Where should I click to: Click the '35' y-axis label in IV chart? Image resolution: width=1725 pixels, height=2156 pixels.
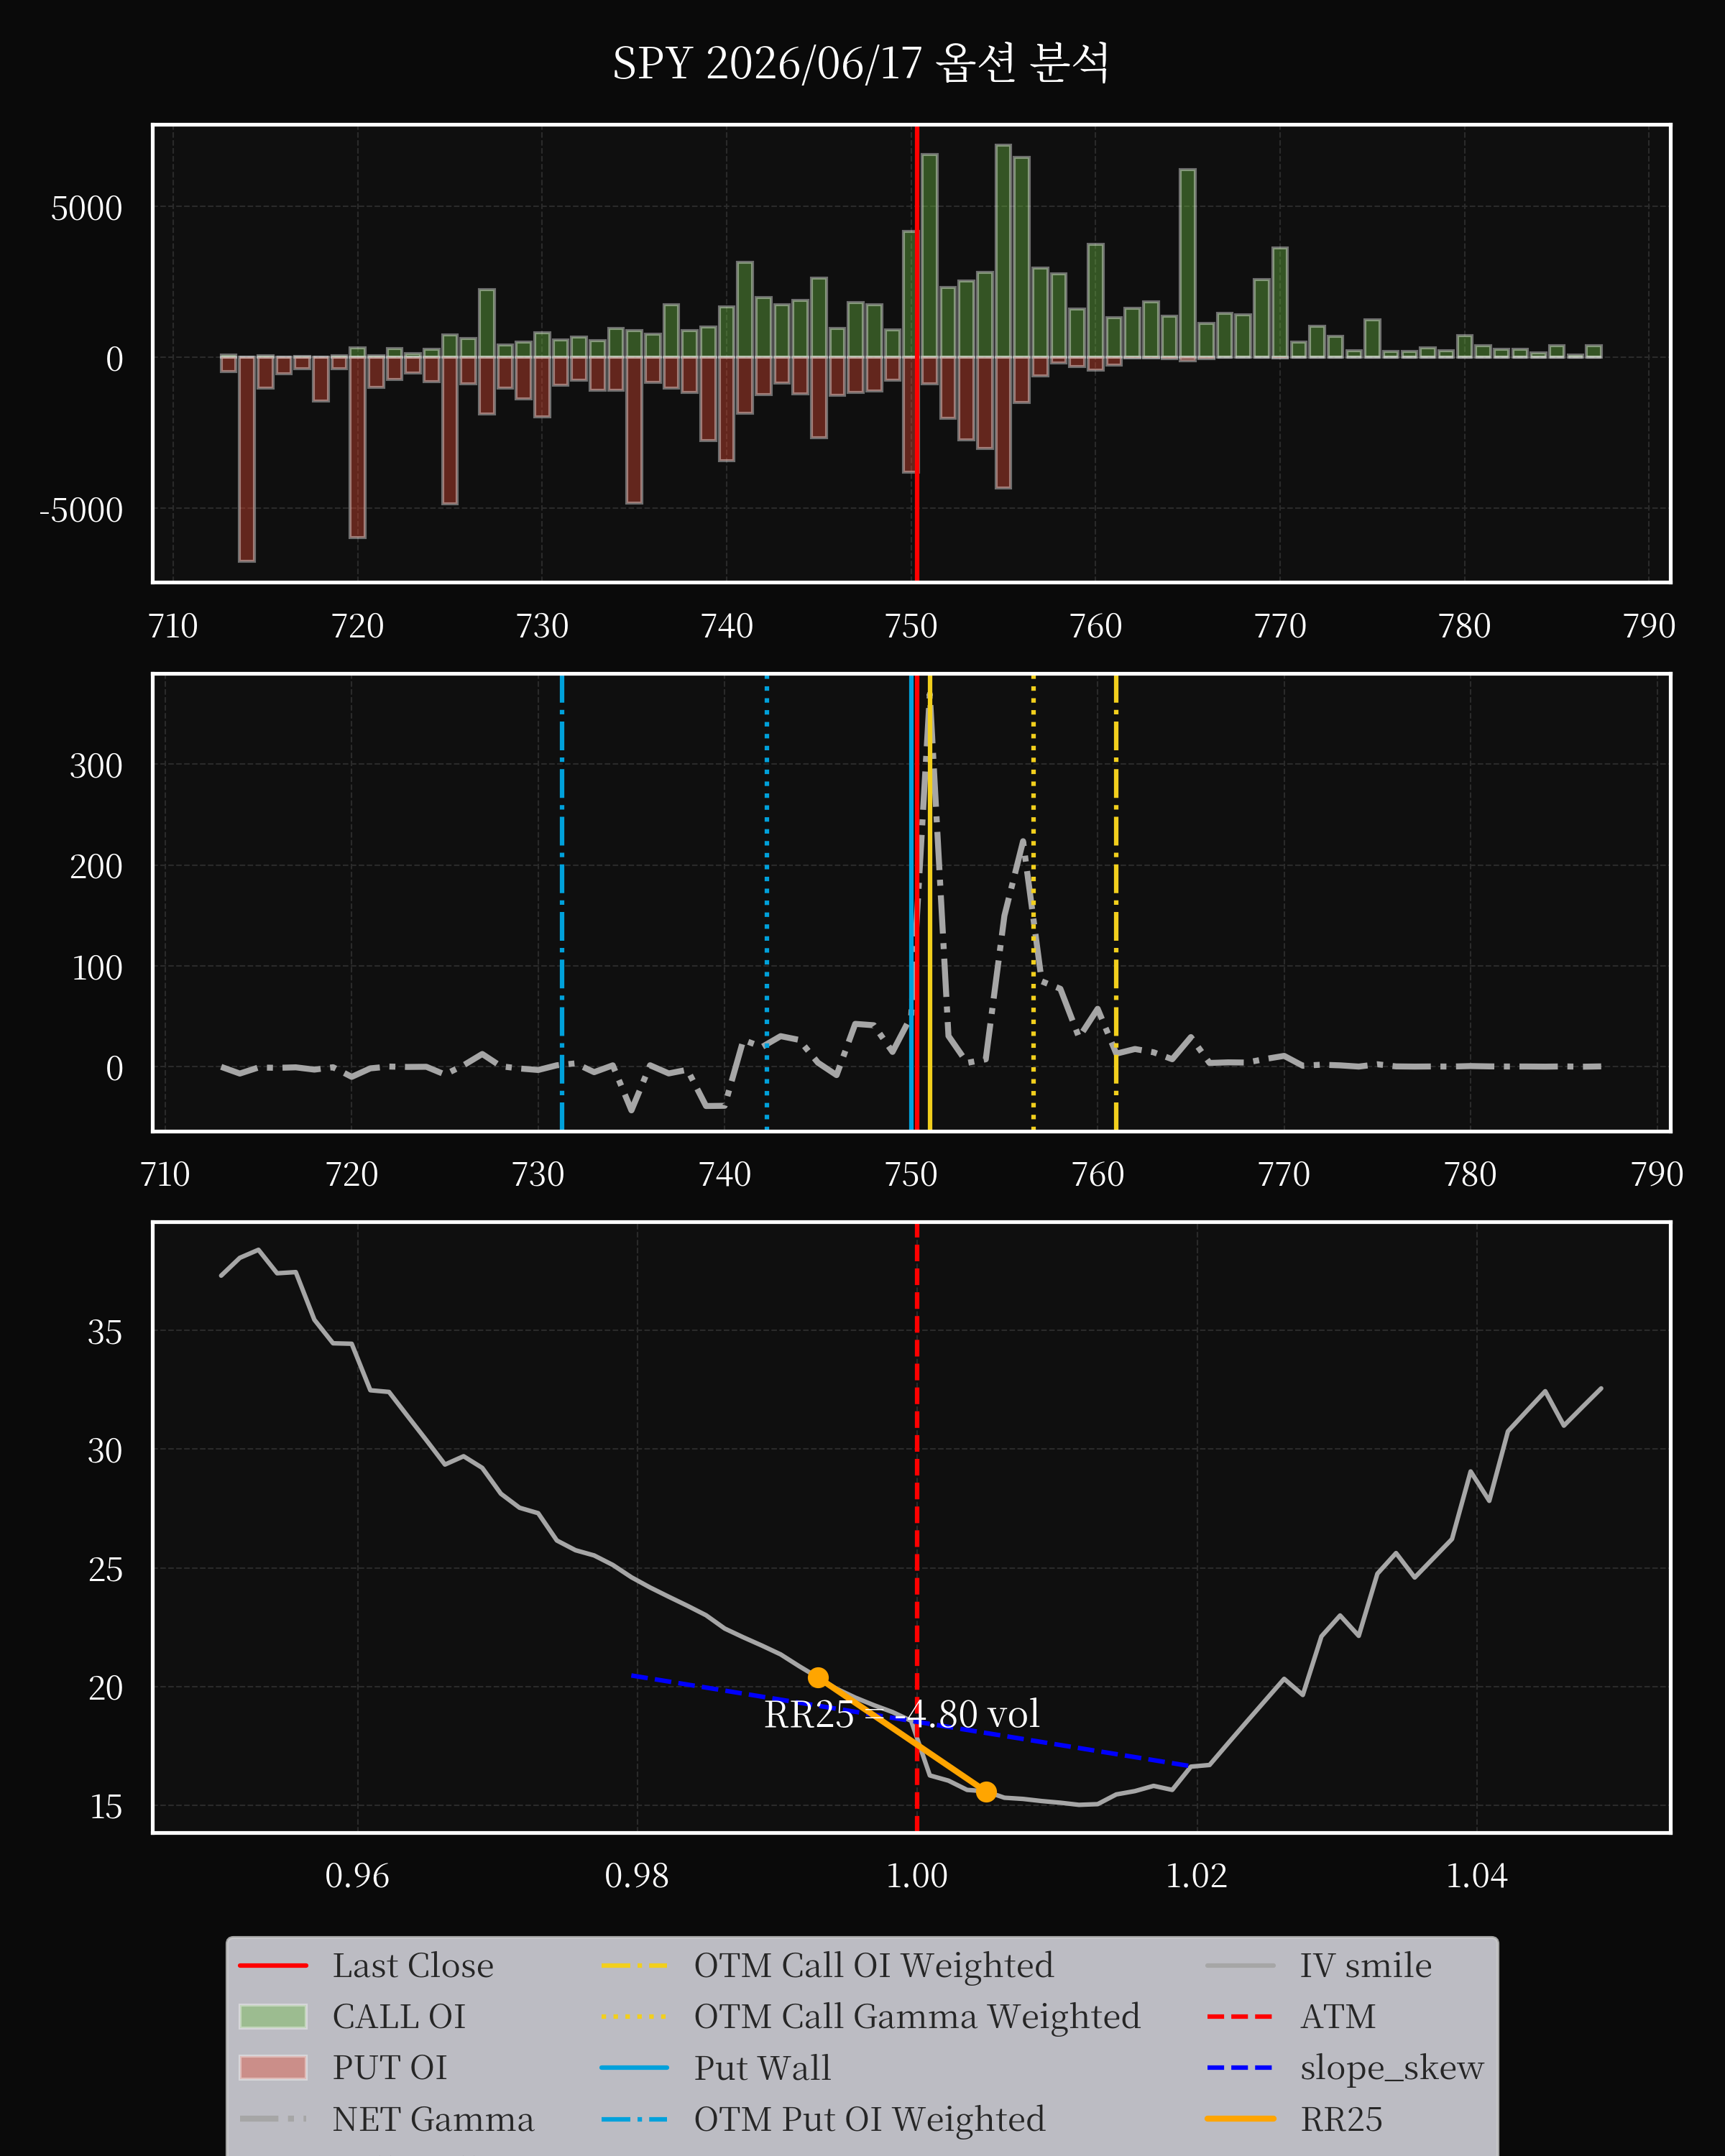point(105,1332)
